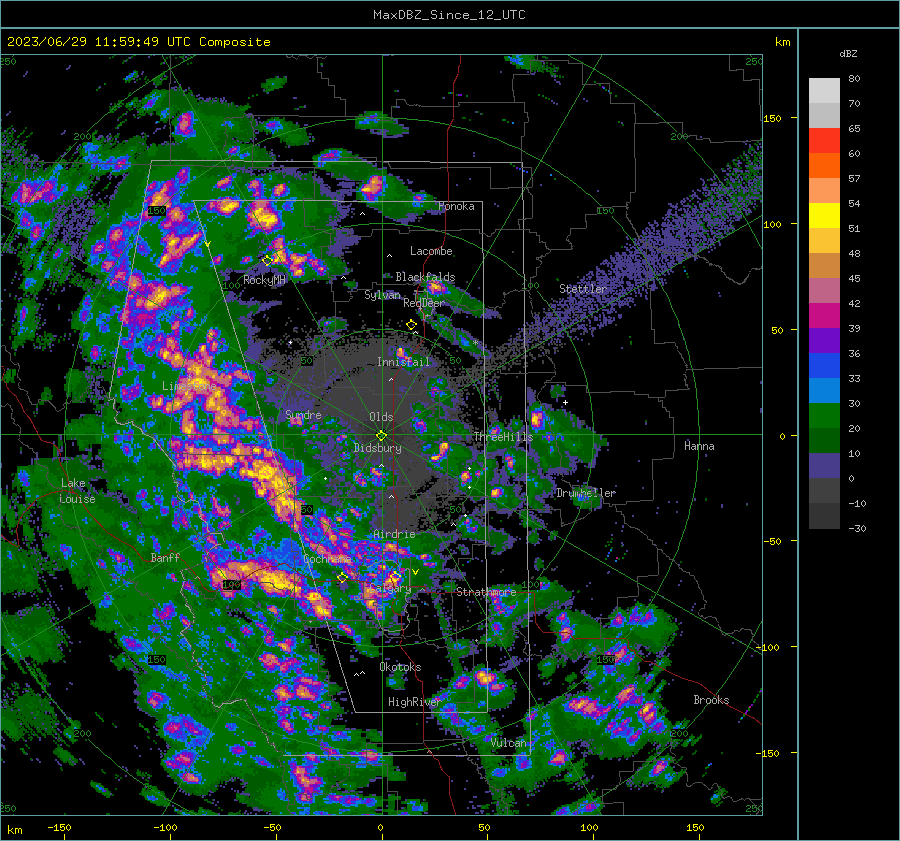The height and width of the screenshot is (841, 900).
Task: Click the yellow diamond marker above Innisfail
Action: [x=411, y=325]
